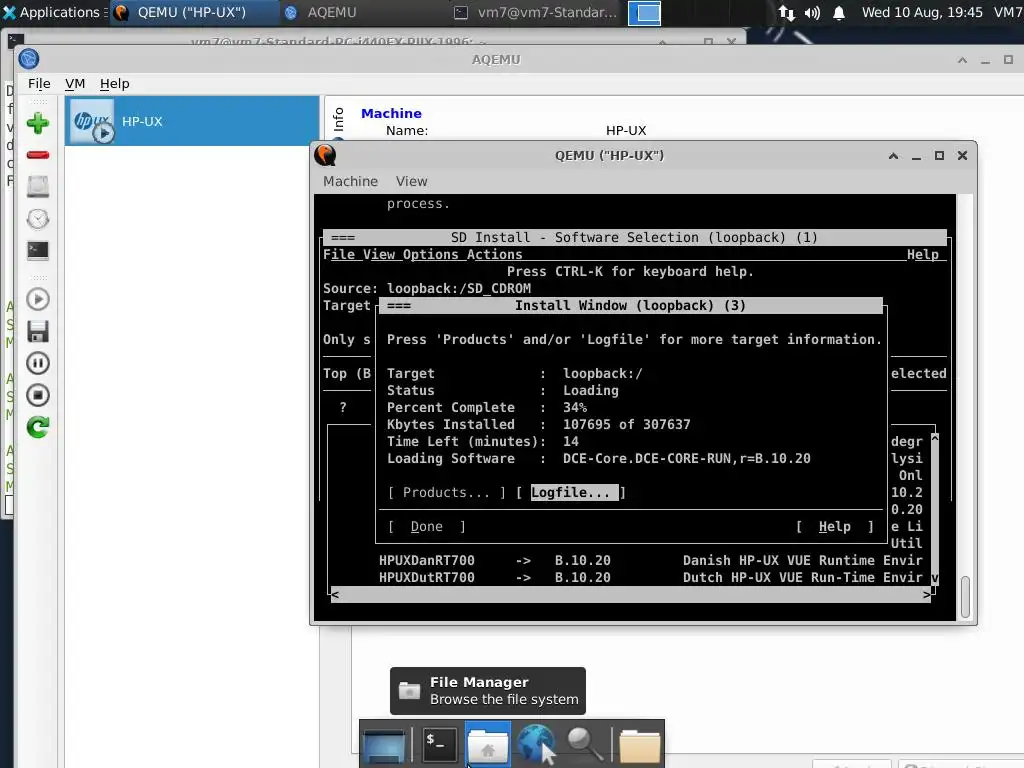Click the Machine heading in Info panel

(391, 113)
